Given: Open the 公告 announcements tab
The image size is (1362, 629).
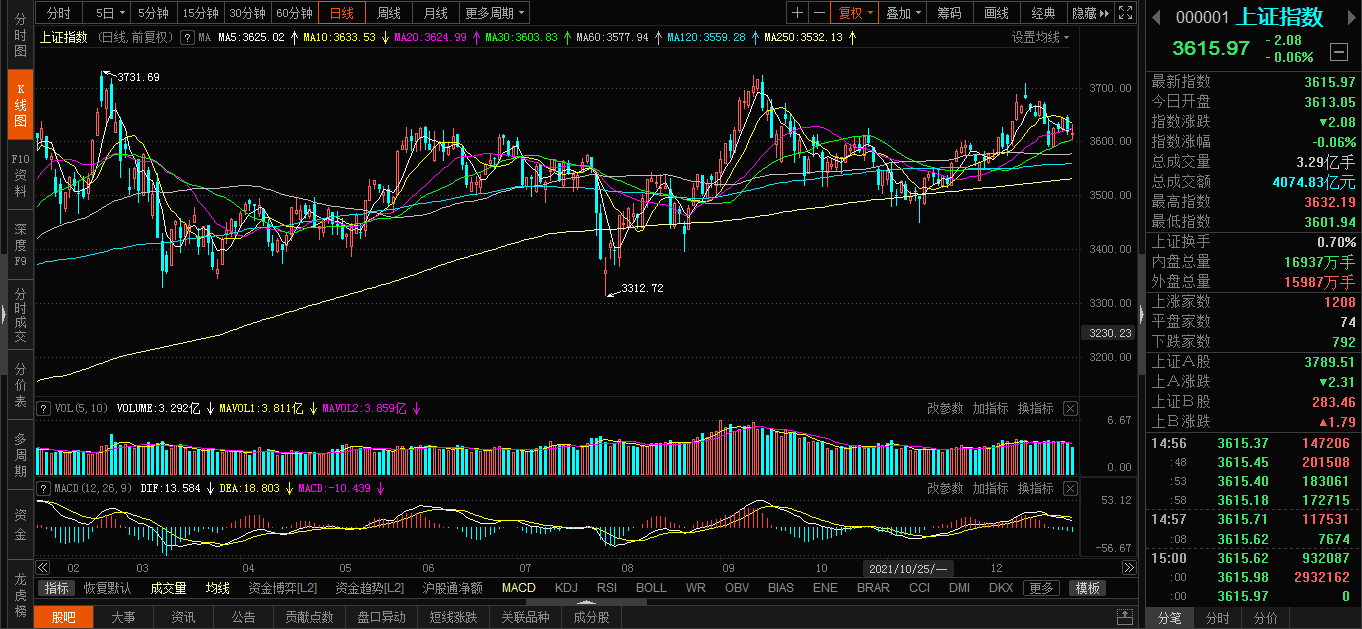Looking at the screenshot, I should tap(243, 617).
